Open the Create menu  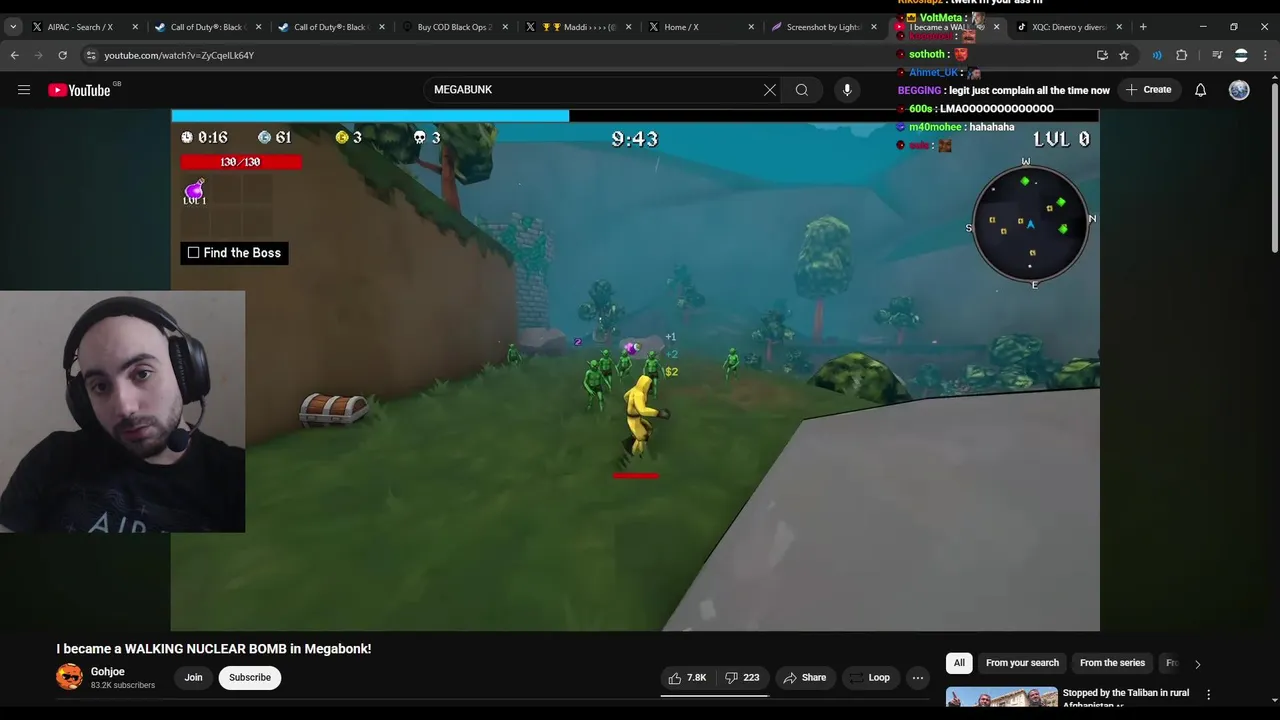point(1148,90)
